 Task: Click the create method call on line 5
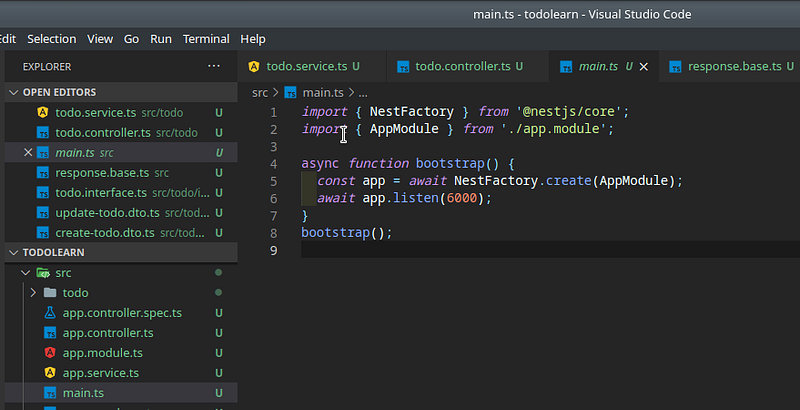pyautogui.click(x=568, y=181)
